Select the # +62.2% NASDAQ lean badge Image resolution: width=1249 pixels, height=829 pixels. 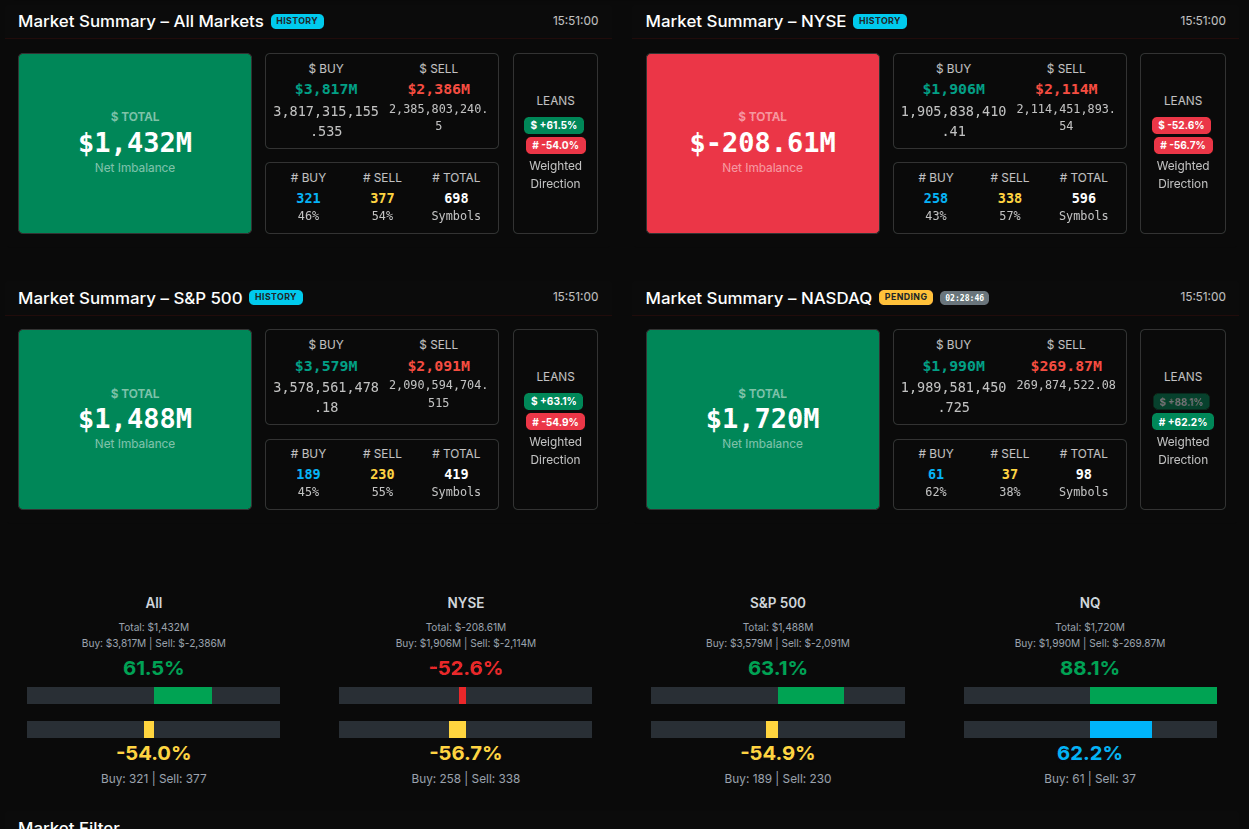[x=1182, y=421]
